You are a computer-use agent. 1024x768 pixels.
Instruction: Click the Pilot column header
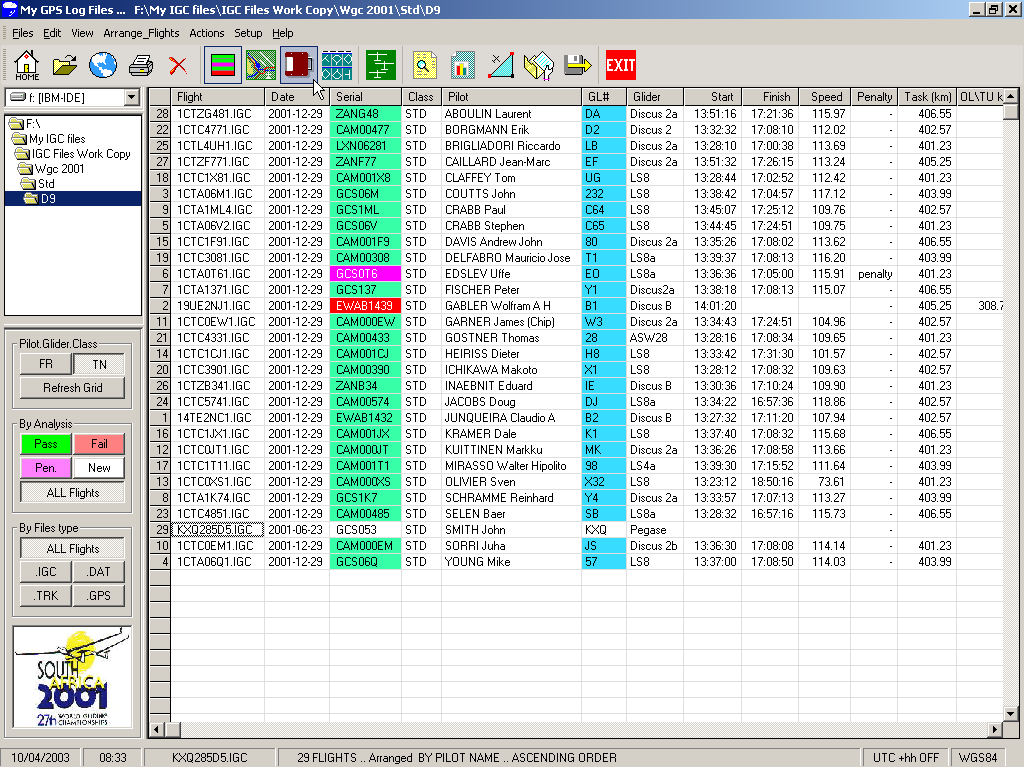[510, 97]
